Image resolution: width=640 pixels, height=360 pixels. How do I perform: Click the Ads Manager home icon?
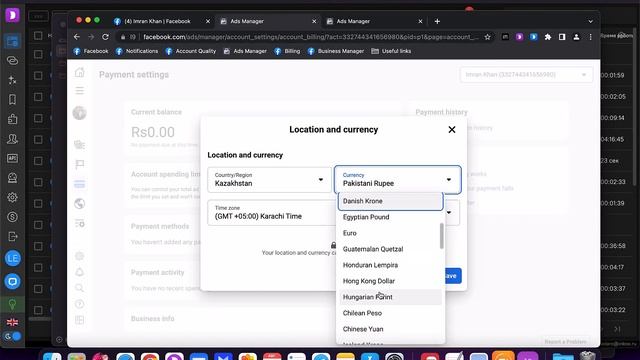[x=80, y=73]
